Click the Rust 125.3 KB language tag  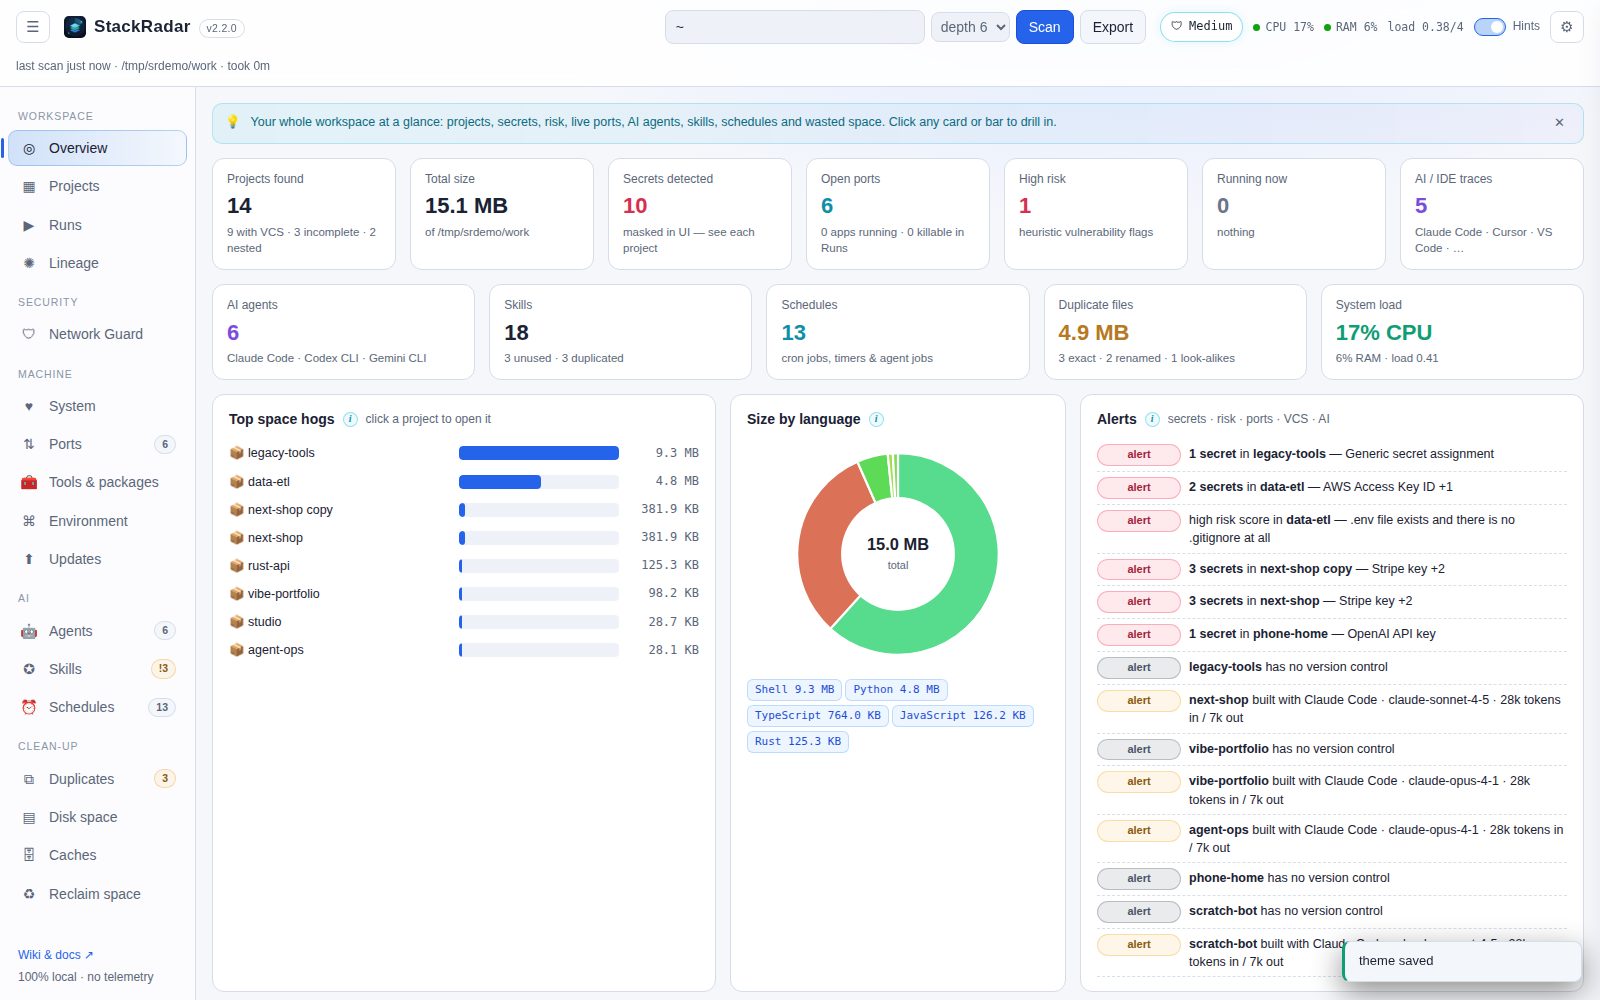tap(797, 741)
